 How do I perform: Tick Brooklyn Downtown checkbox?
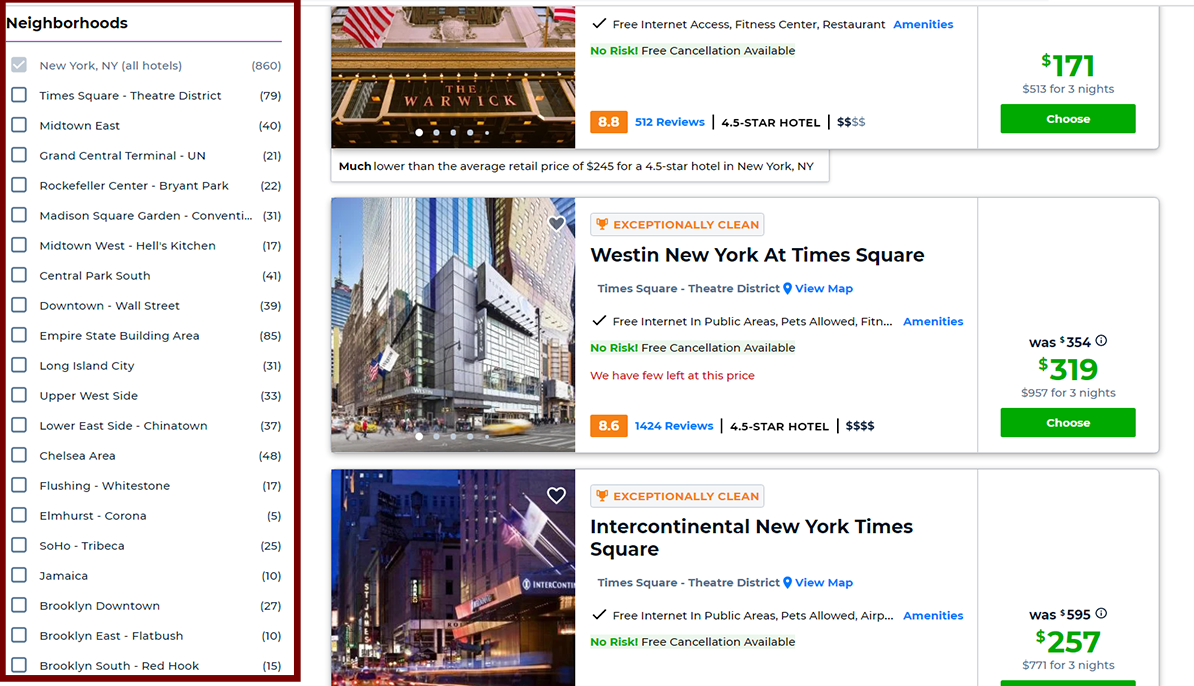tap(19, 605)
